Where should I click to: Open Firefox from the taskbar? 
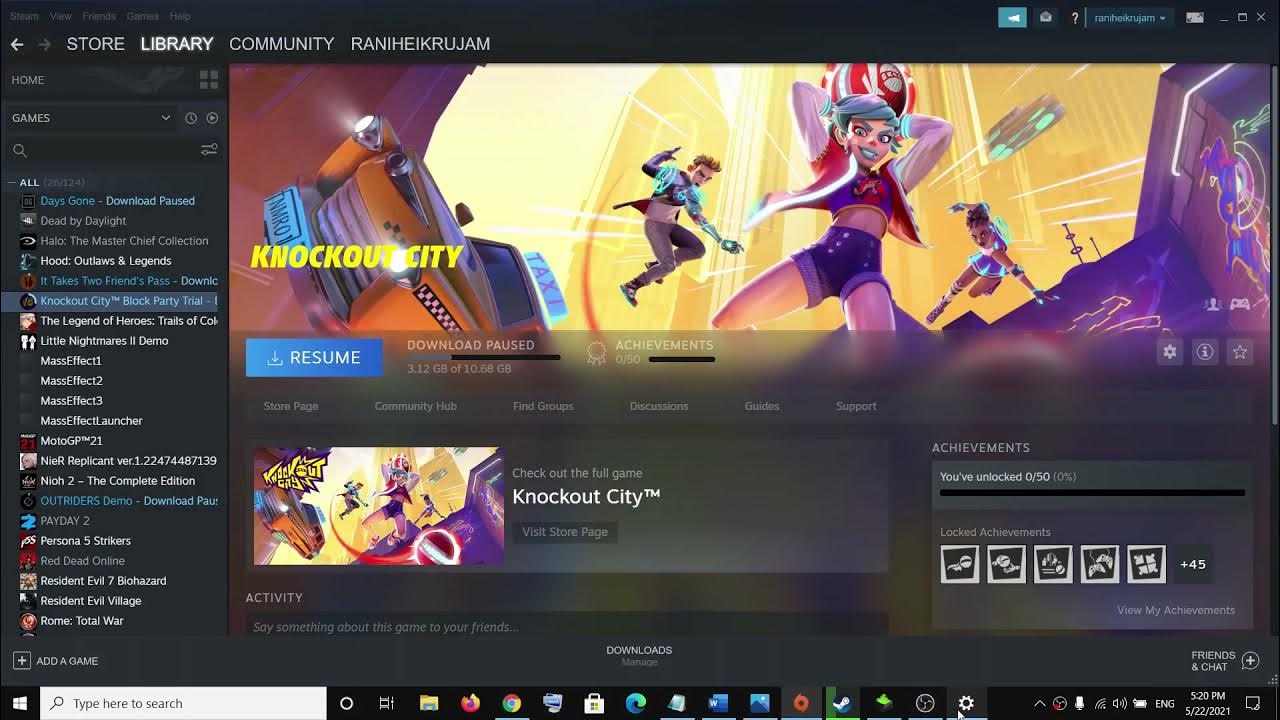click(x=470, y=703)
